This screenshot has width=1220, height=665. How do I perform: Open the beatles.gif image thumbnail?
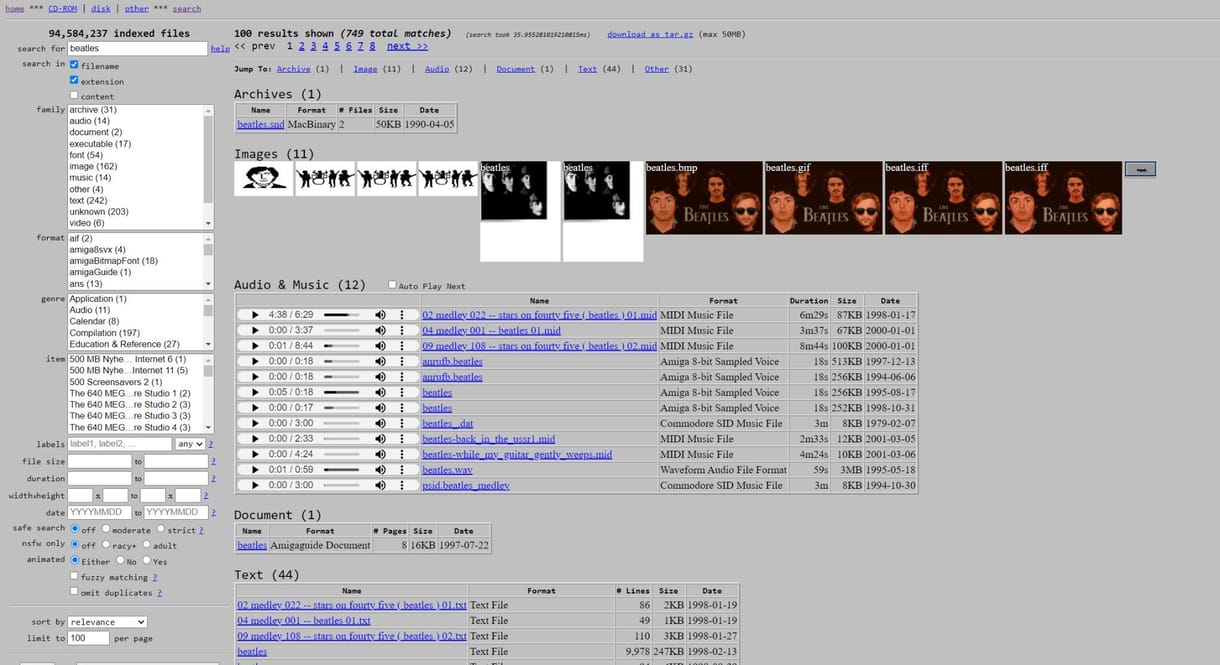823,198
